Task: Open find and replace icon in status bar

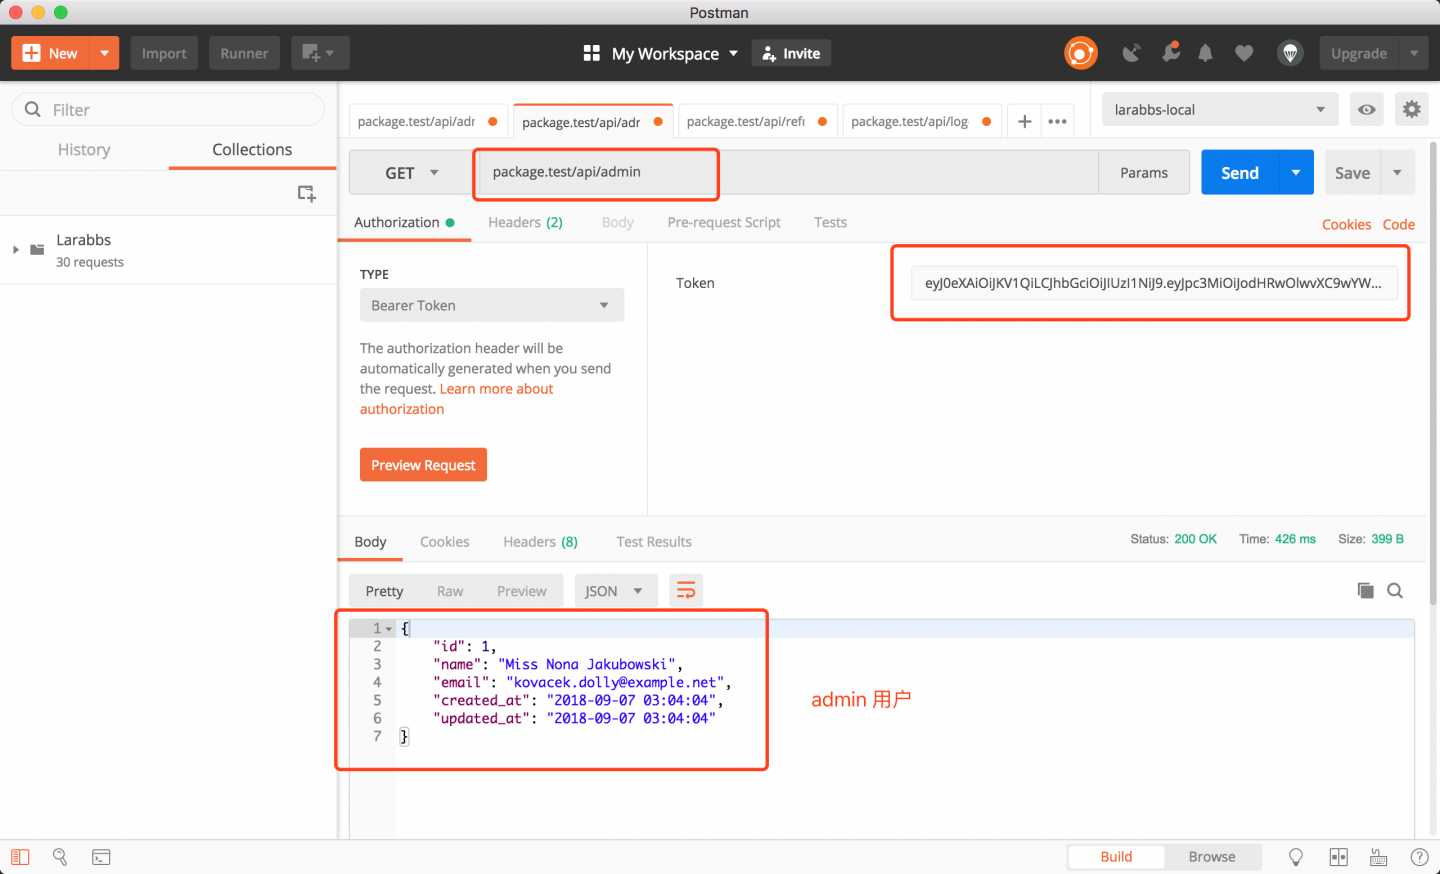Action: point(60,857)
